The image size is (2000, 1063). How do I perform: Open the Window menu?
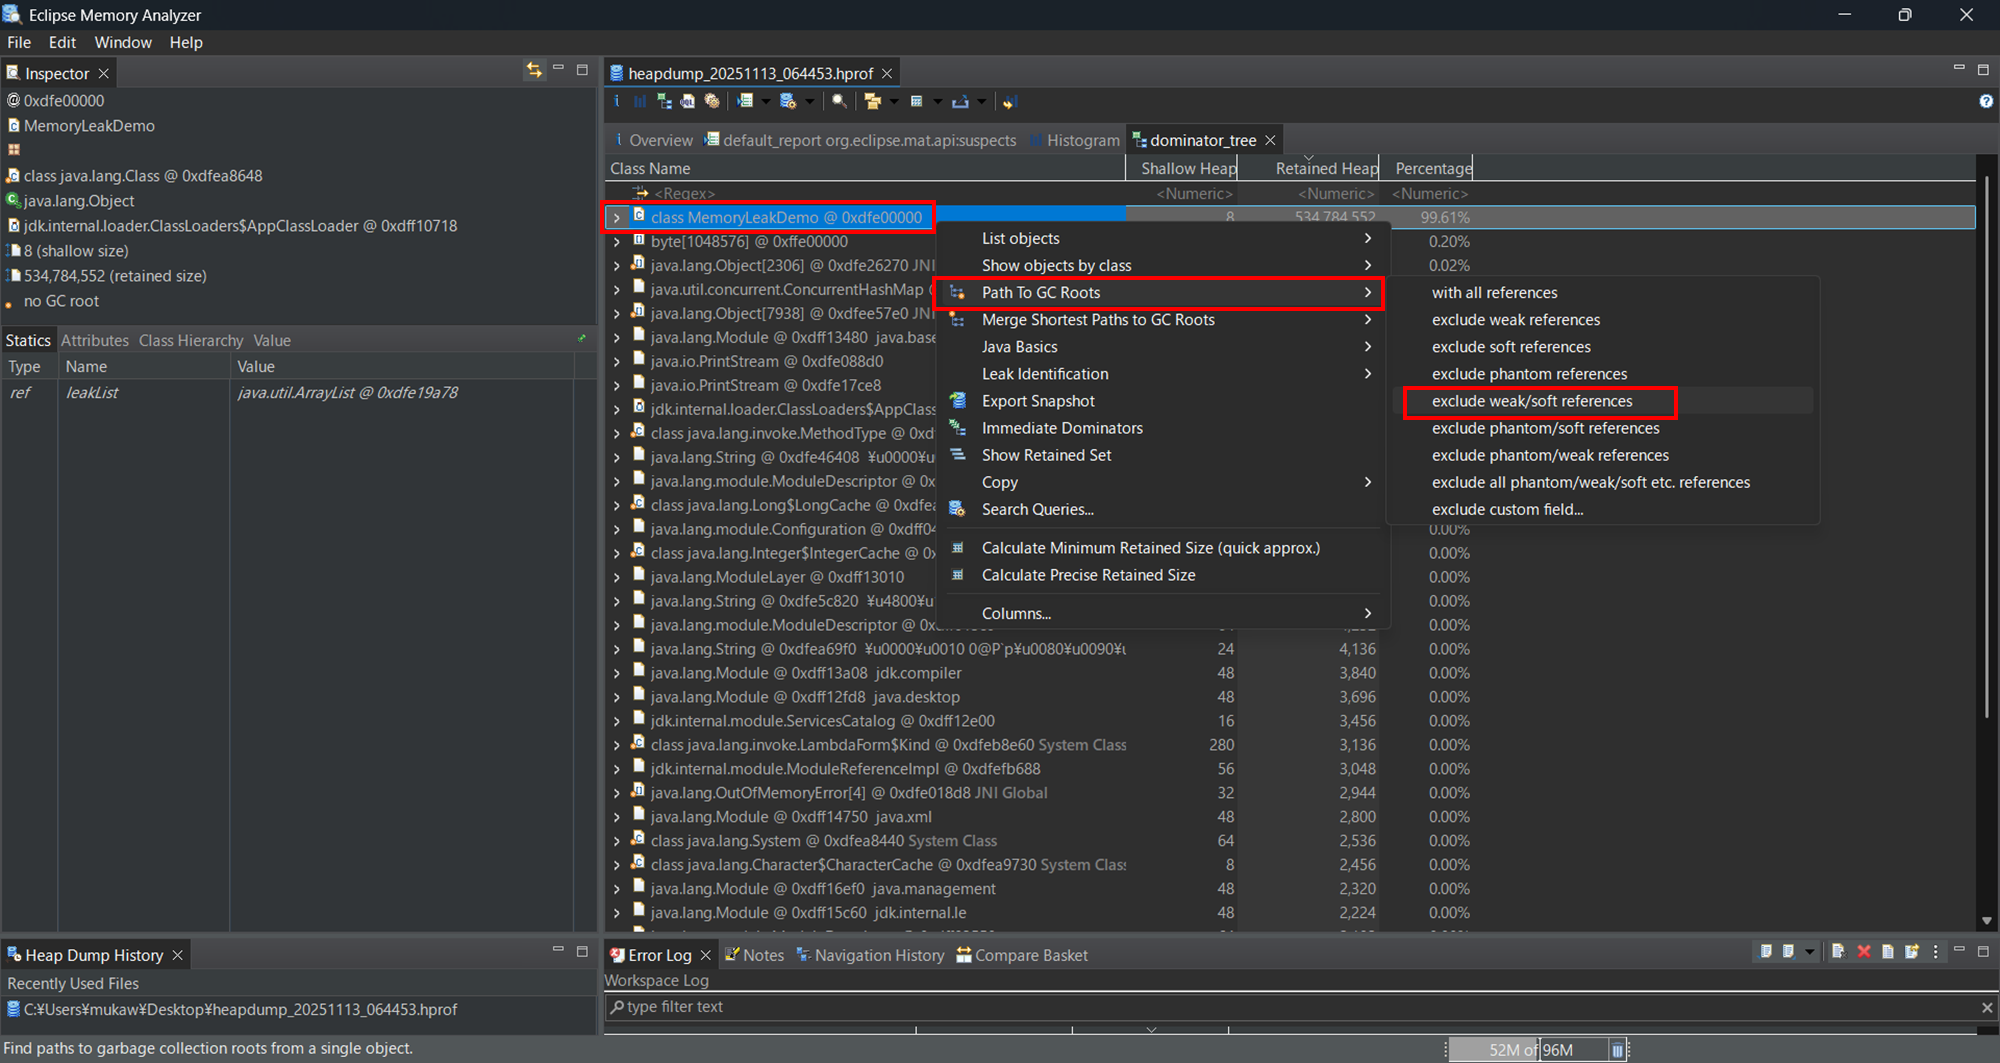(x=123, y=42)
